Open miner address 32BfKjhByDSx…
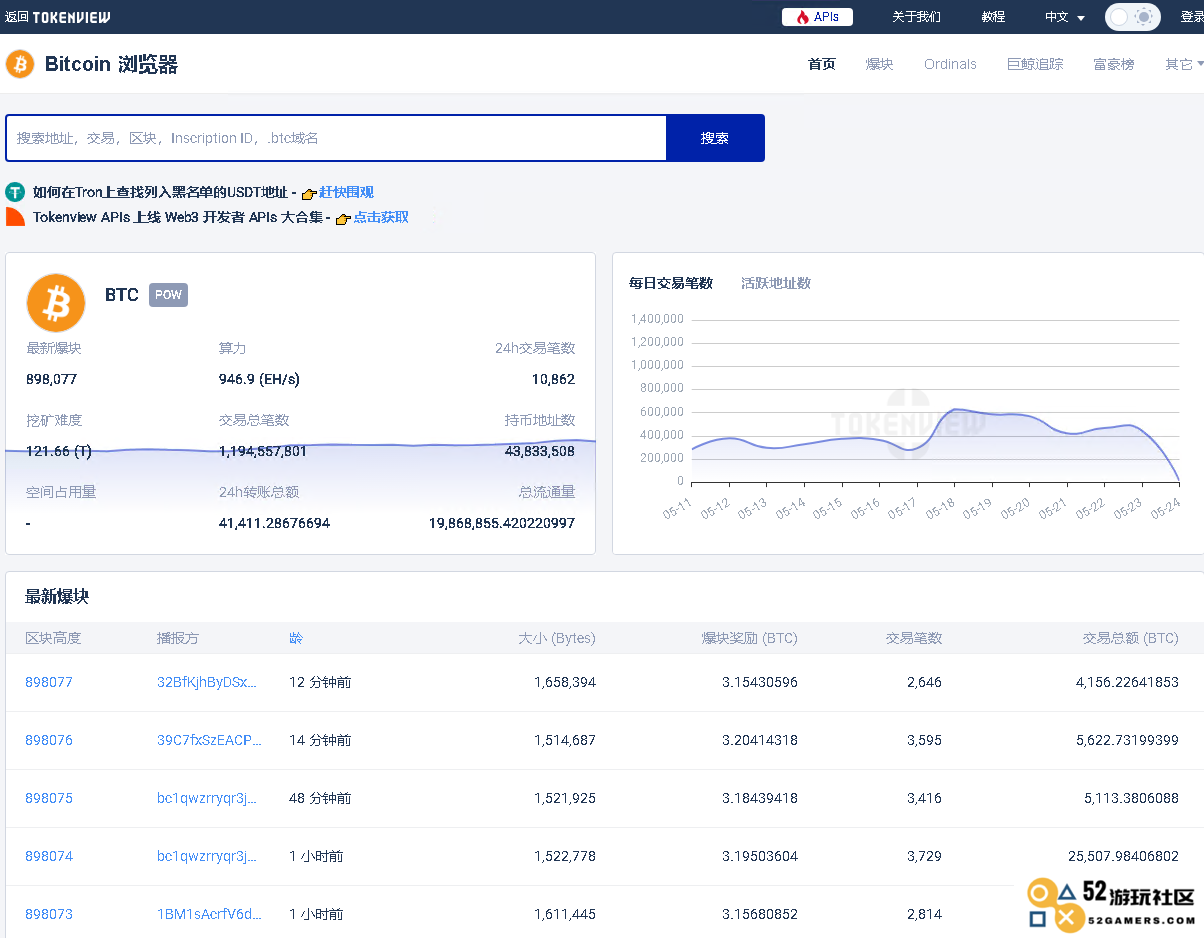This screenshot has width=1204, height=938. [207, 682]
